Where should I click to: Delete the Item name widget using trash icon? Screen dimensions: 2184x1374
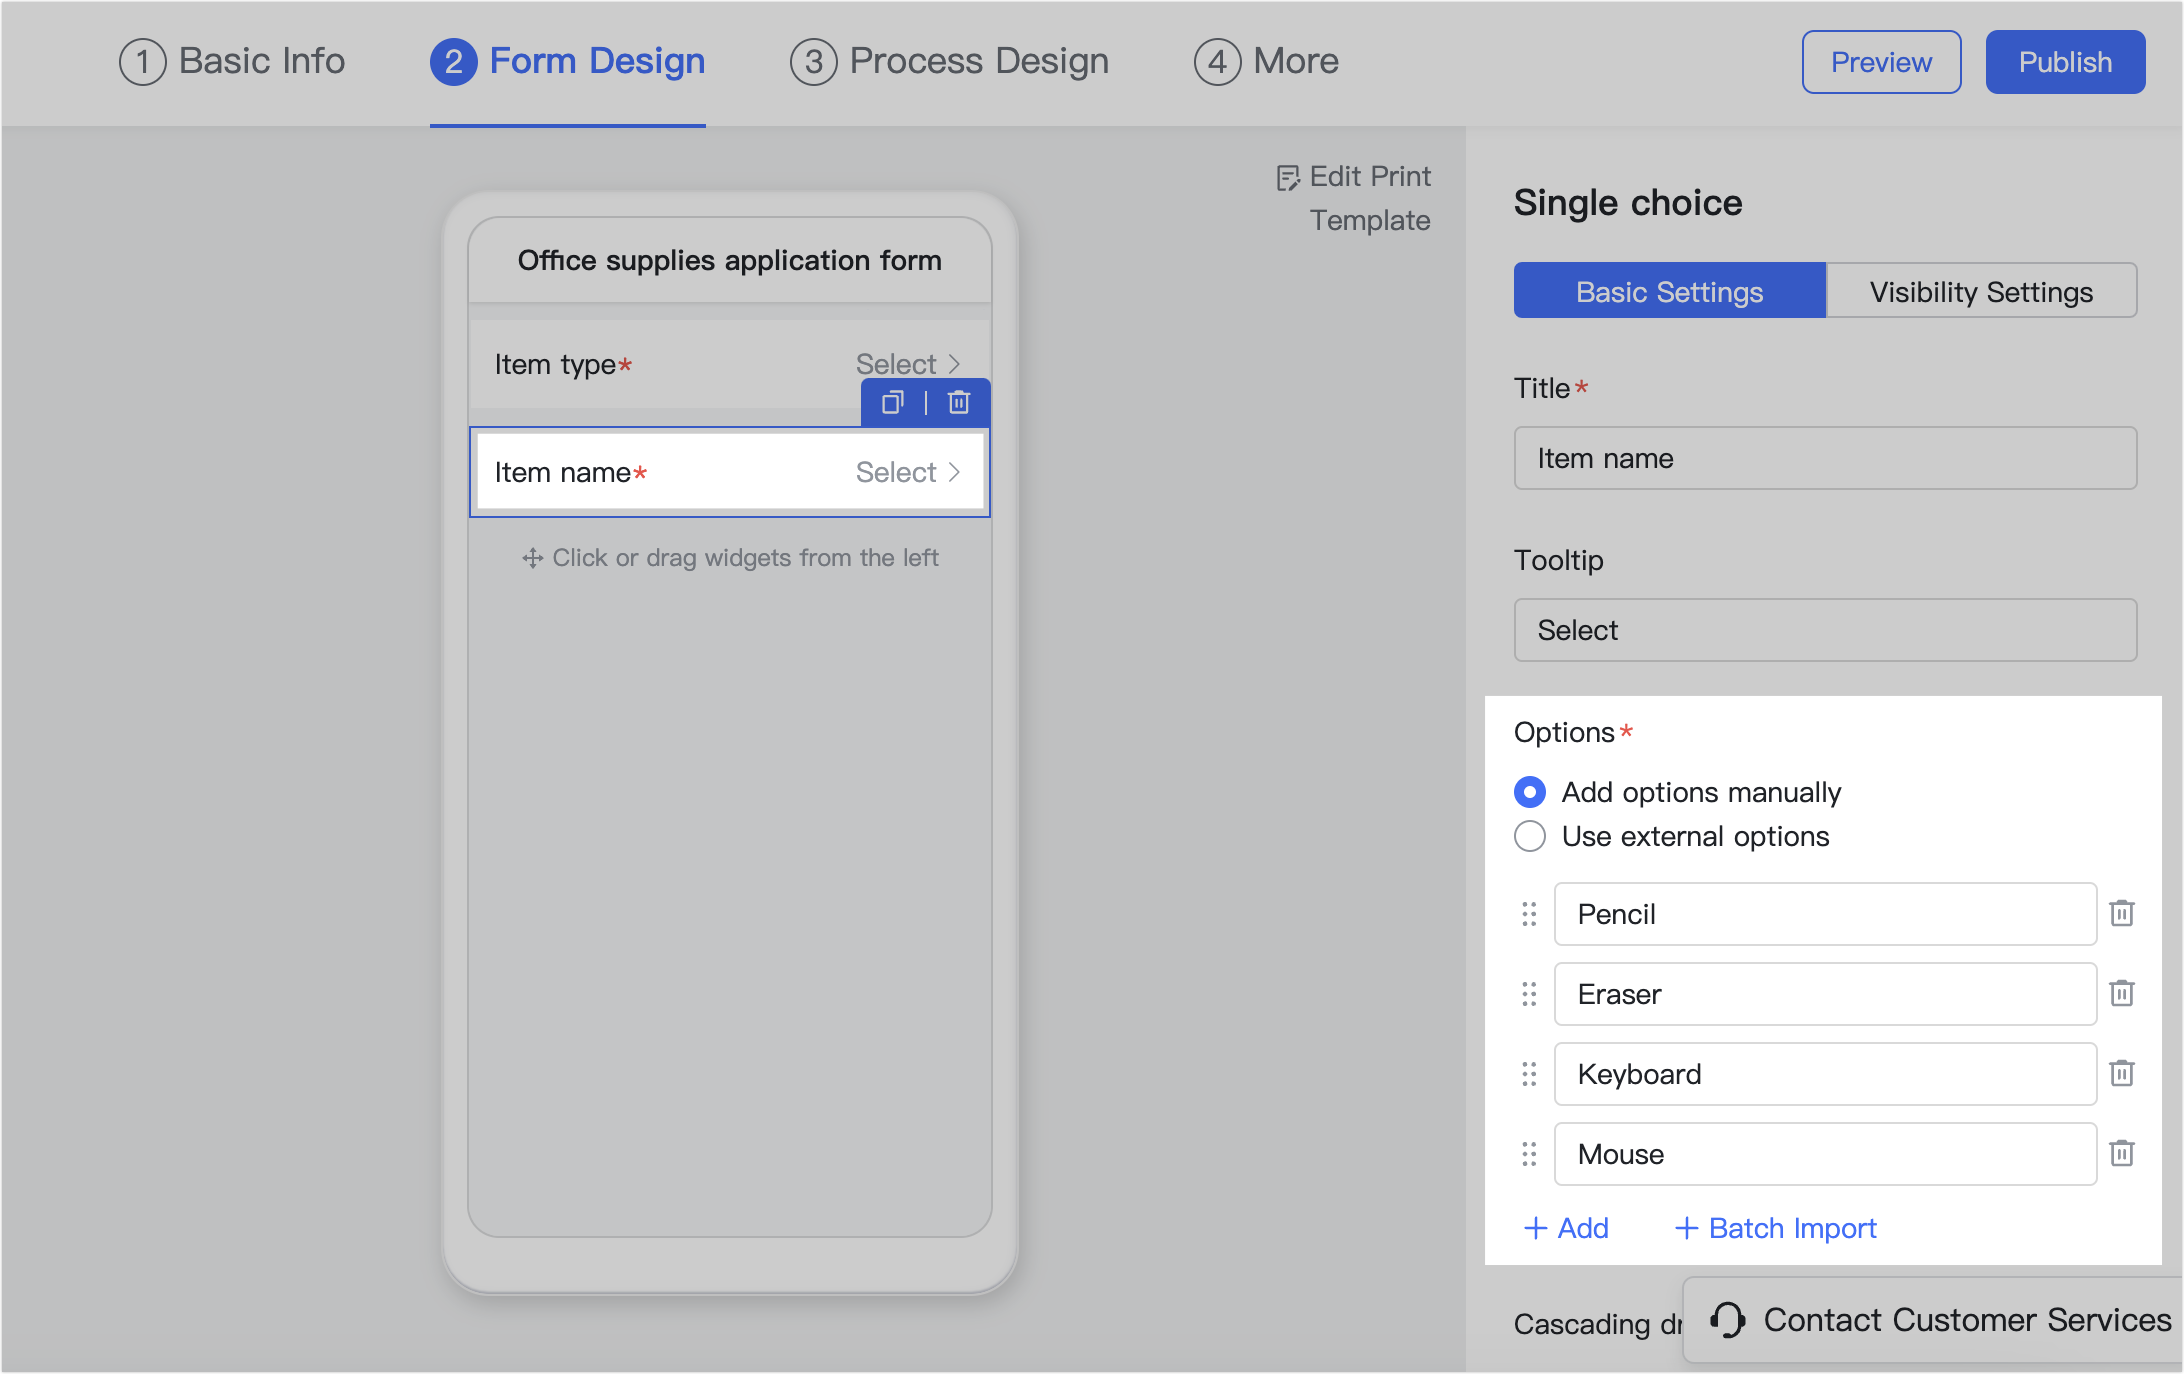click(x=958, y=403)
